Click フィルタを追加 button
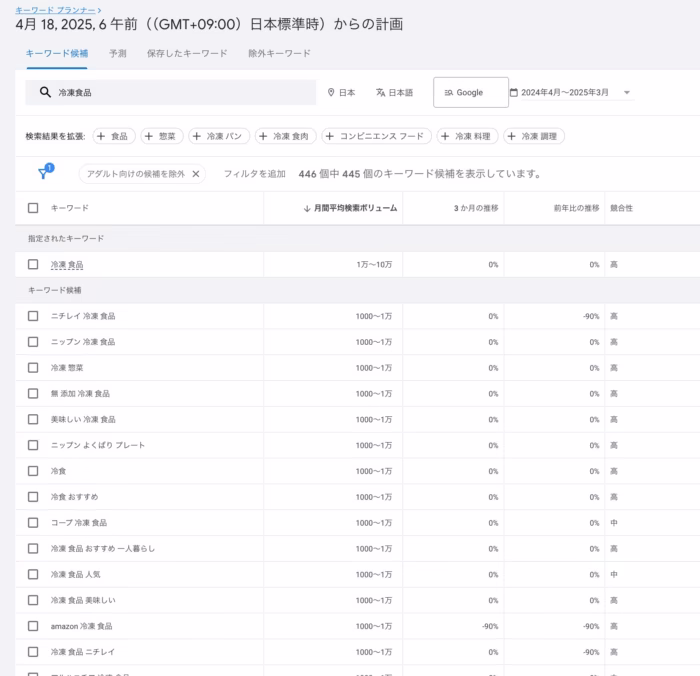Screen dimensions: 700x676 [x=254, y=174]
